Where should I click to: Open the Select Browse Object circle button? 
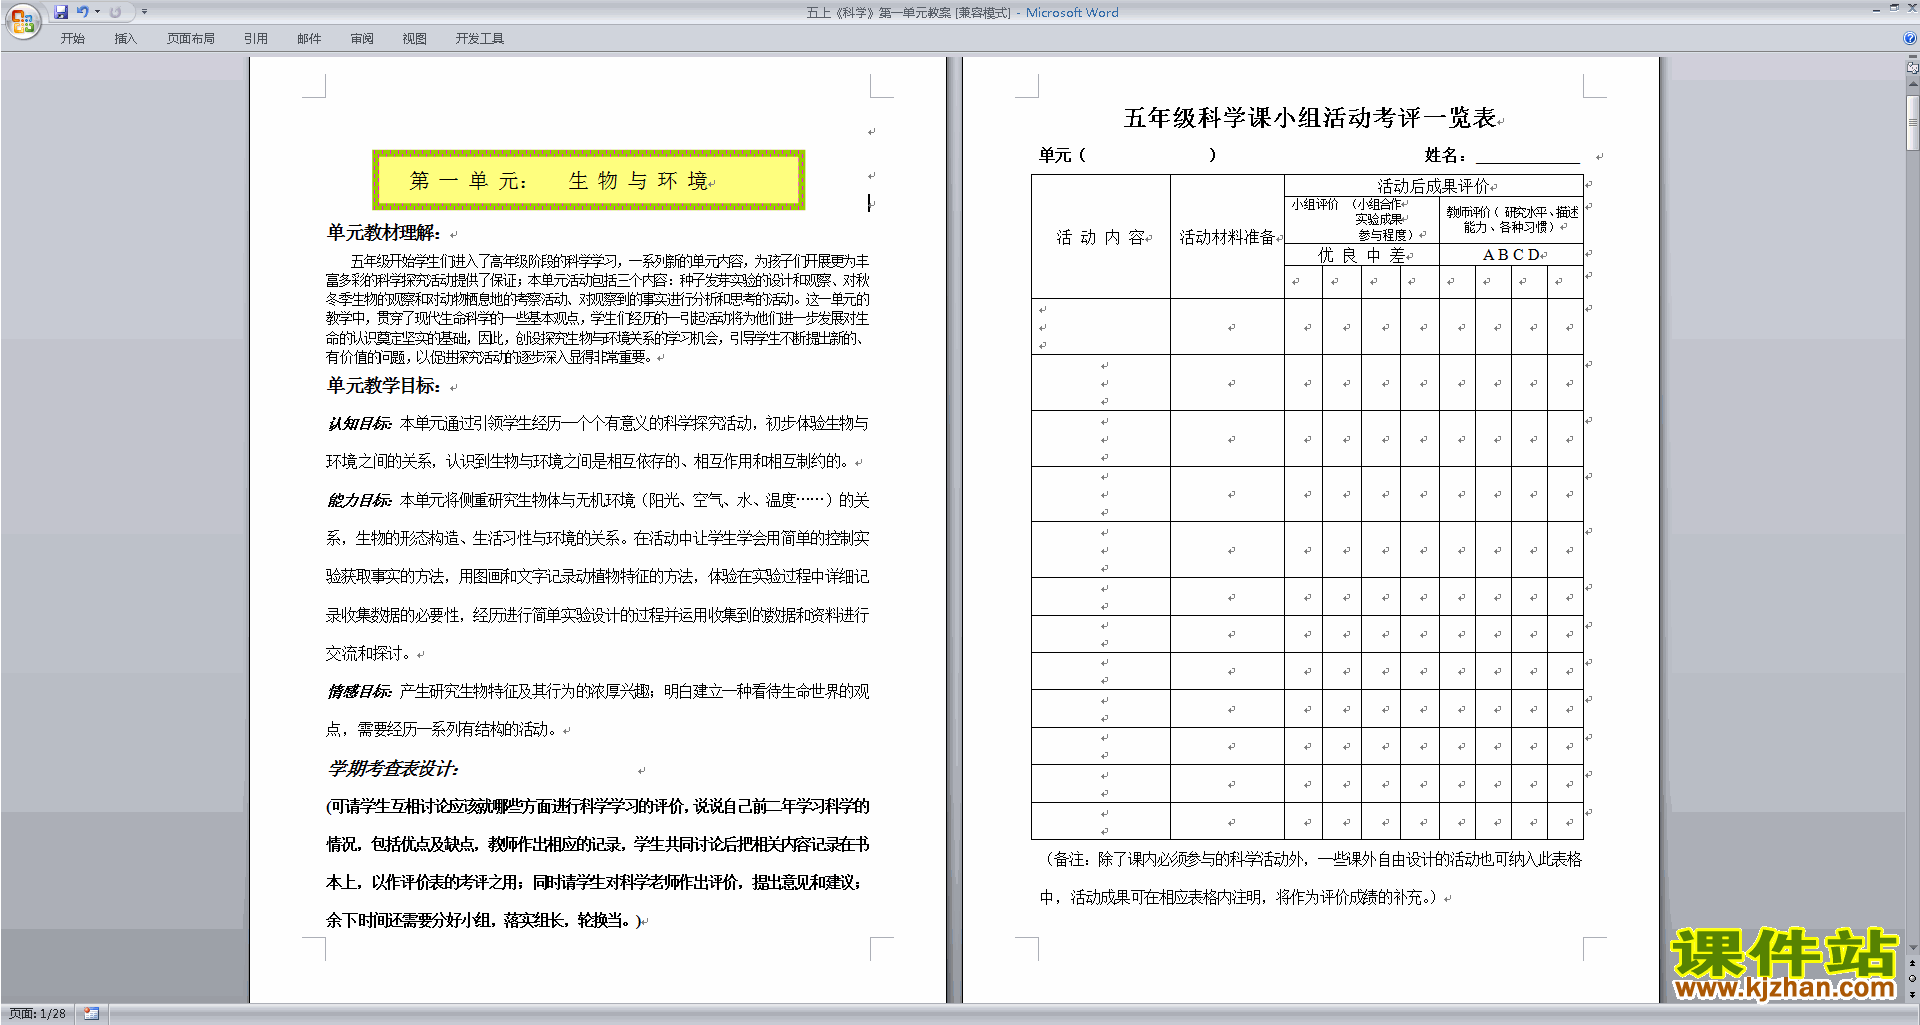pyautogui.click(x=1913, y=978)
